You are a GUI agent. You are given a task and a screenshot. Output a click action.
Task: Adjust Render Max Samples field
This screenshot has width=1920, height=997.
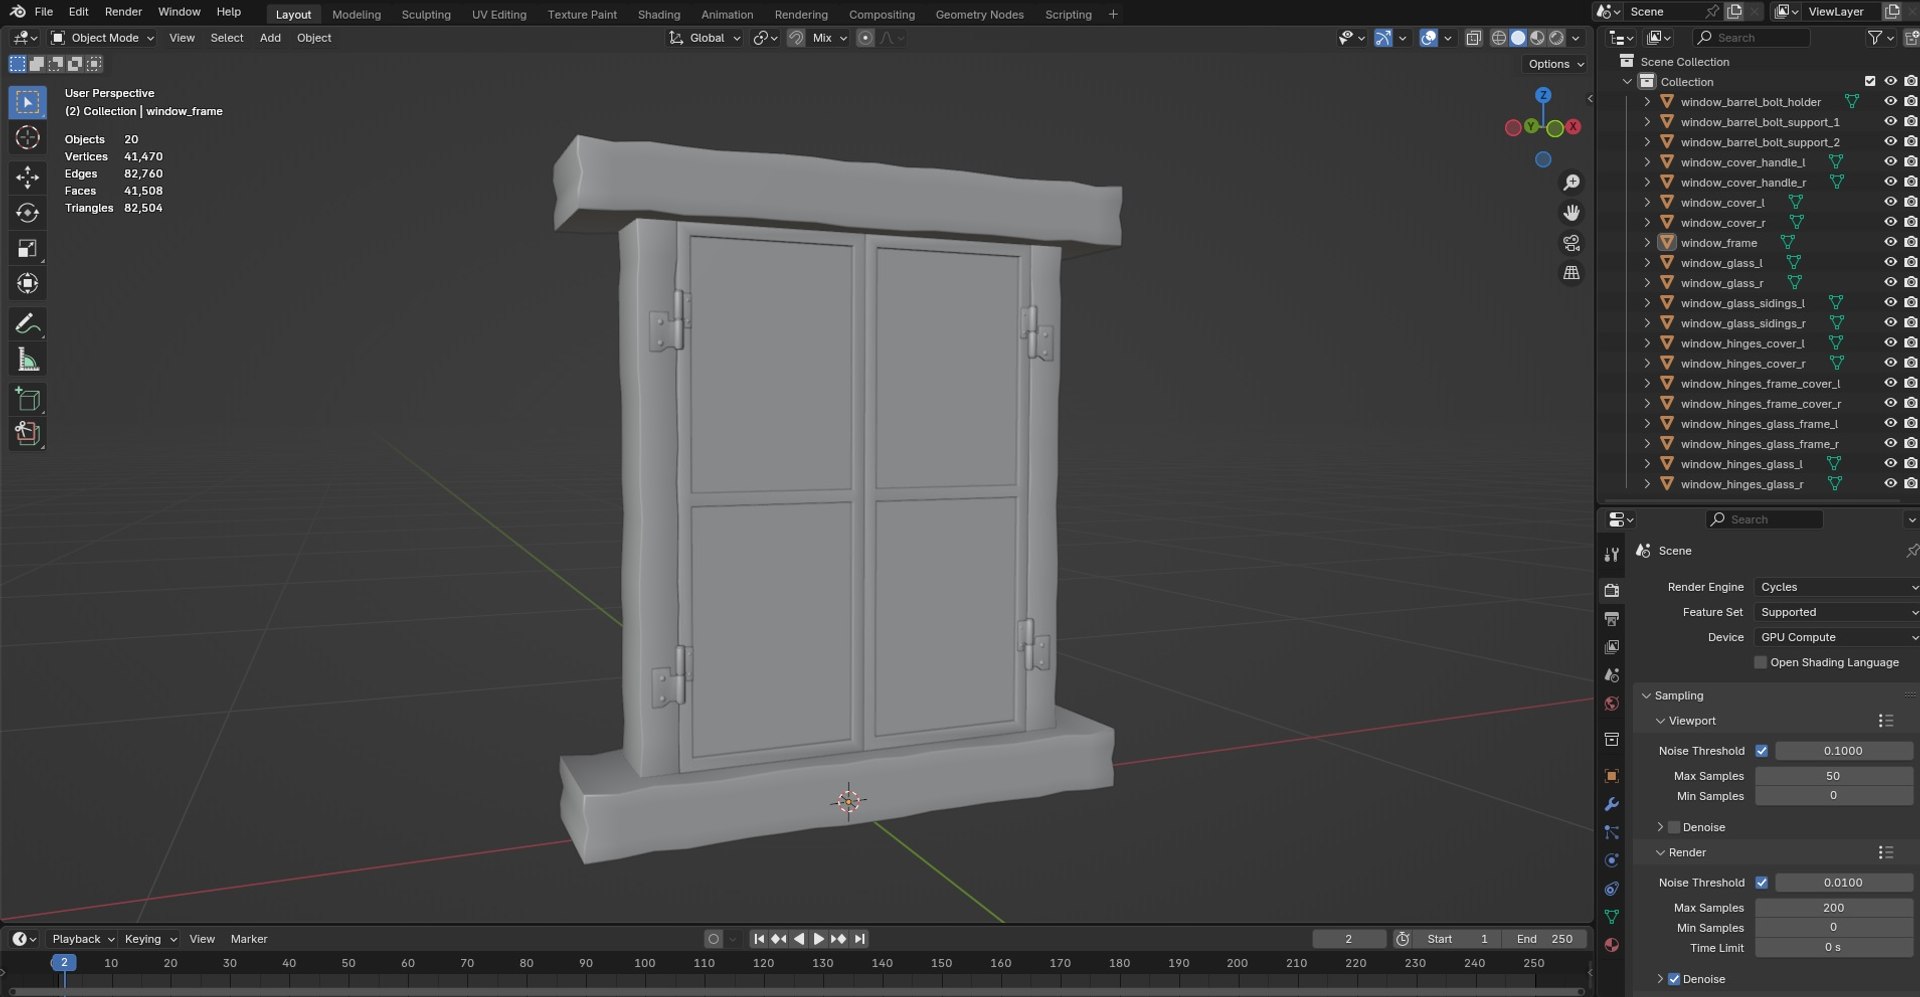tap(1833, 908)
